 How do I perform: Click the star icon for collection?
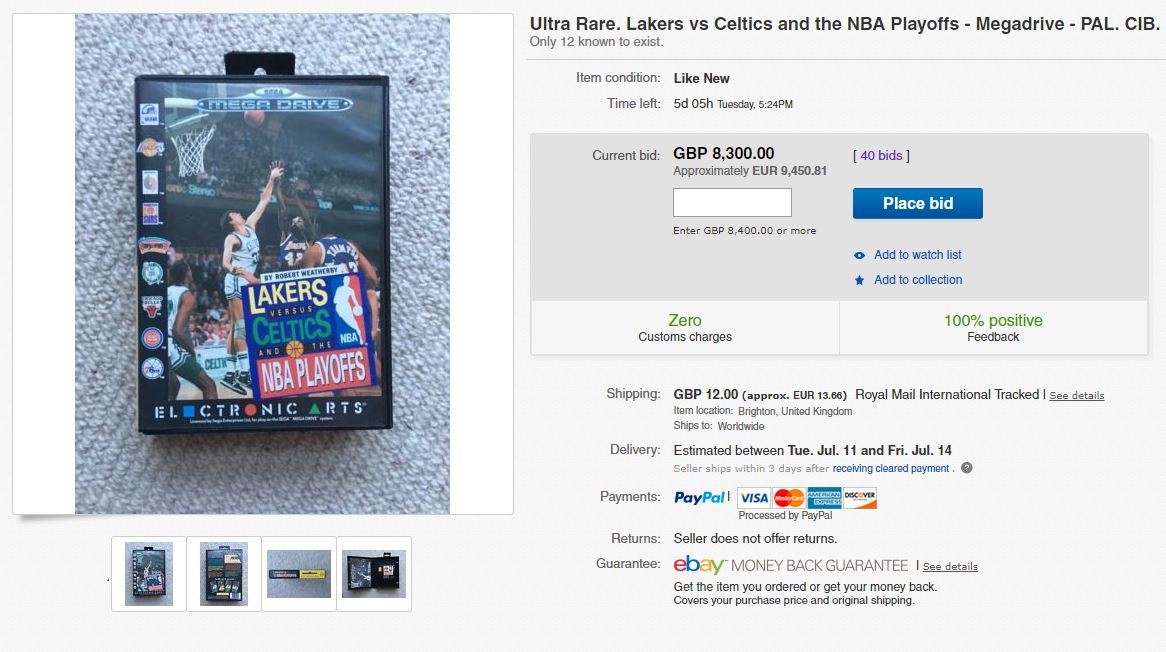pyautogui.click(x=859, y=280)
